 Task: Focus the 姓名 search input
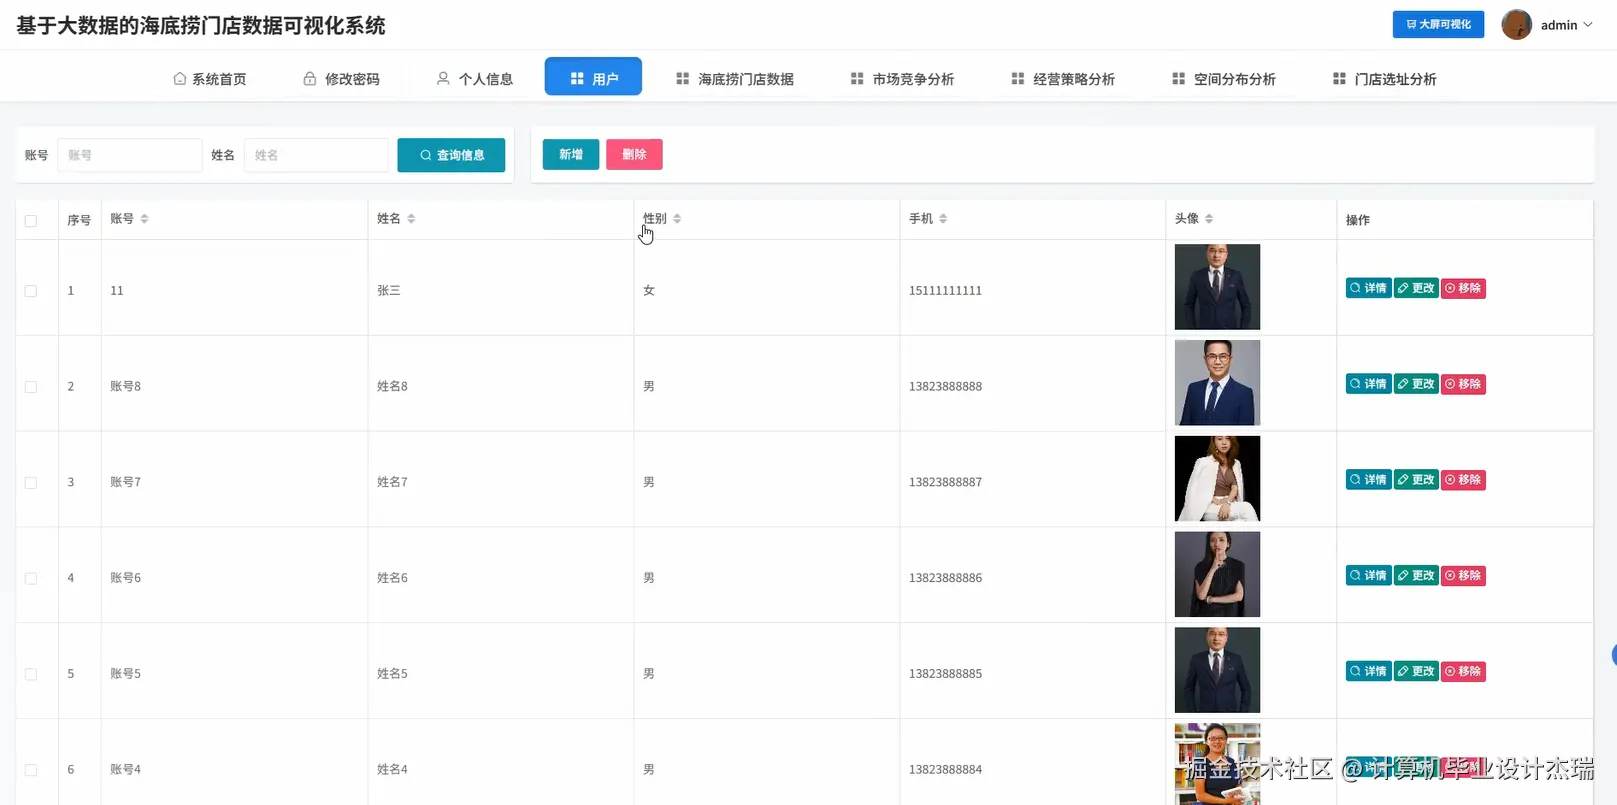(316, 155)
